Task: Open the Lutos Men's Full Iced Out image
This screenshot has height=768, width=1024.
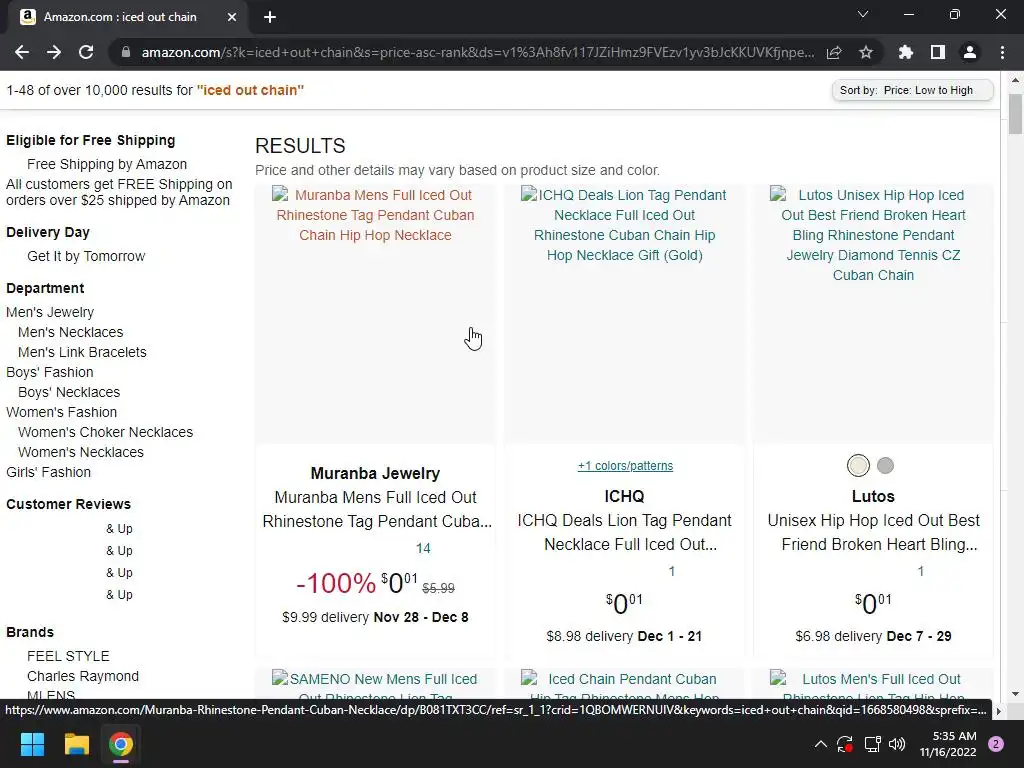Action: tap(873, 683)
